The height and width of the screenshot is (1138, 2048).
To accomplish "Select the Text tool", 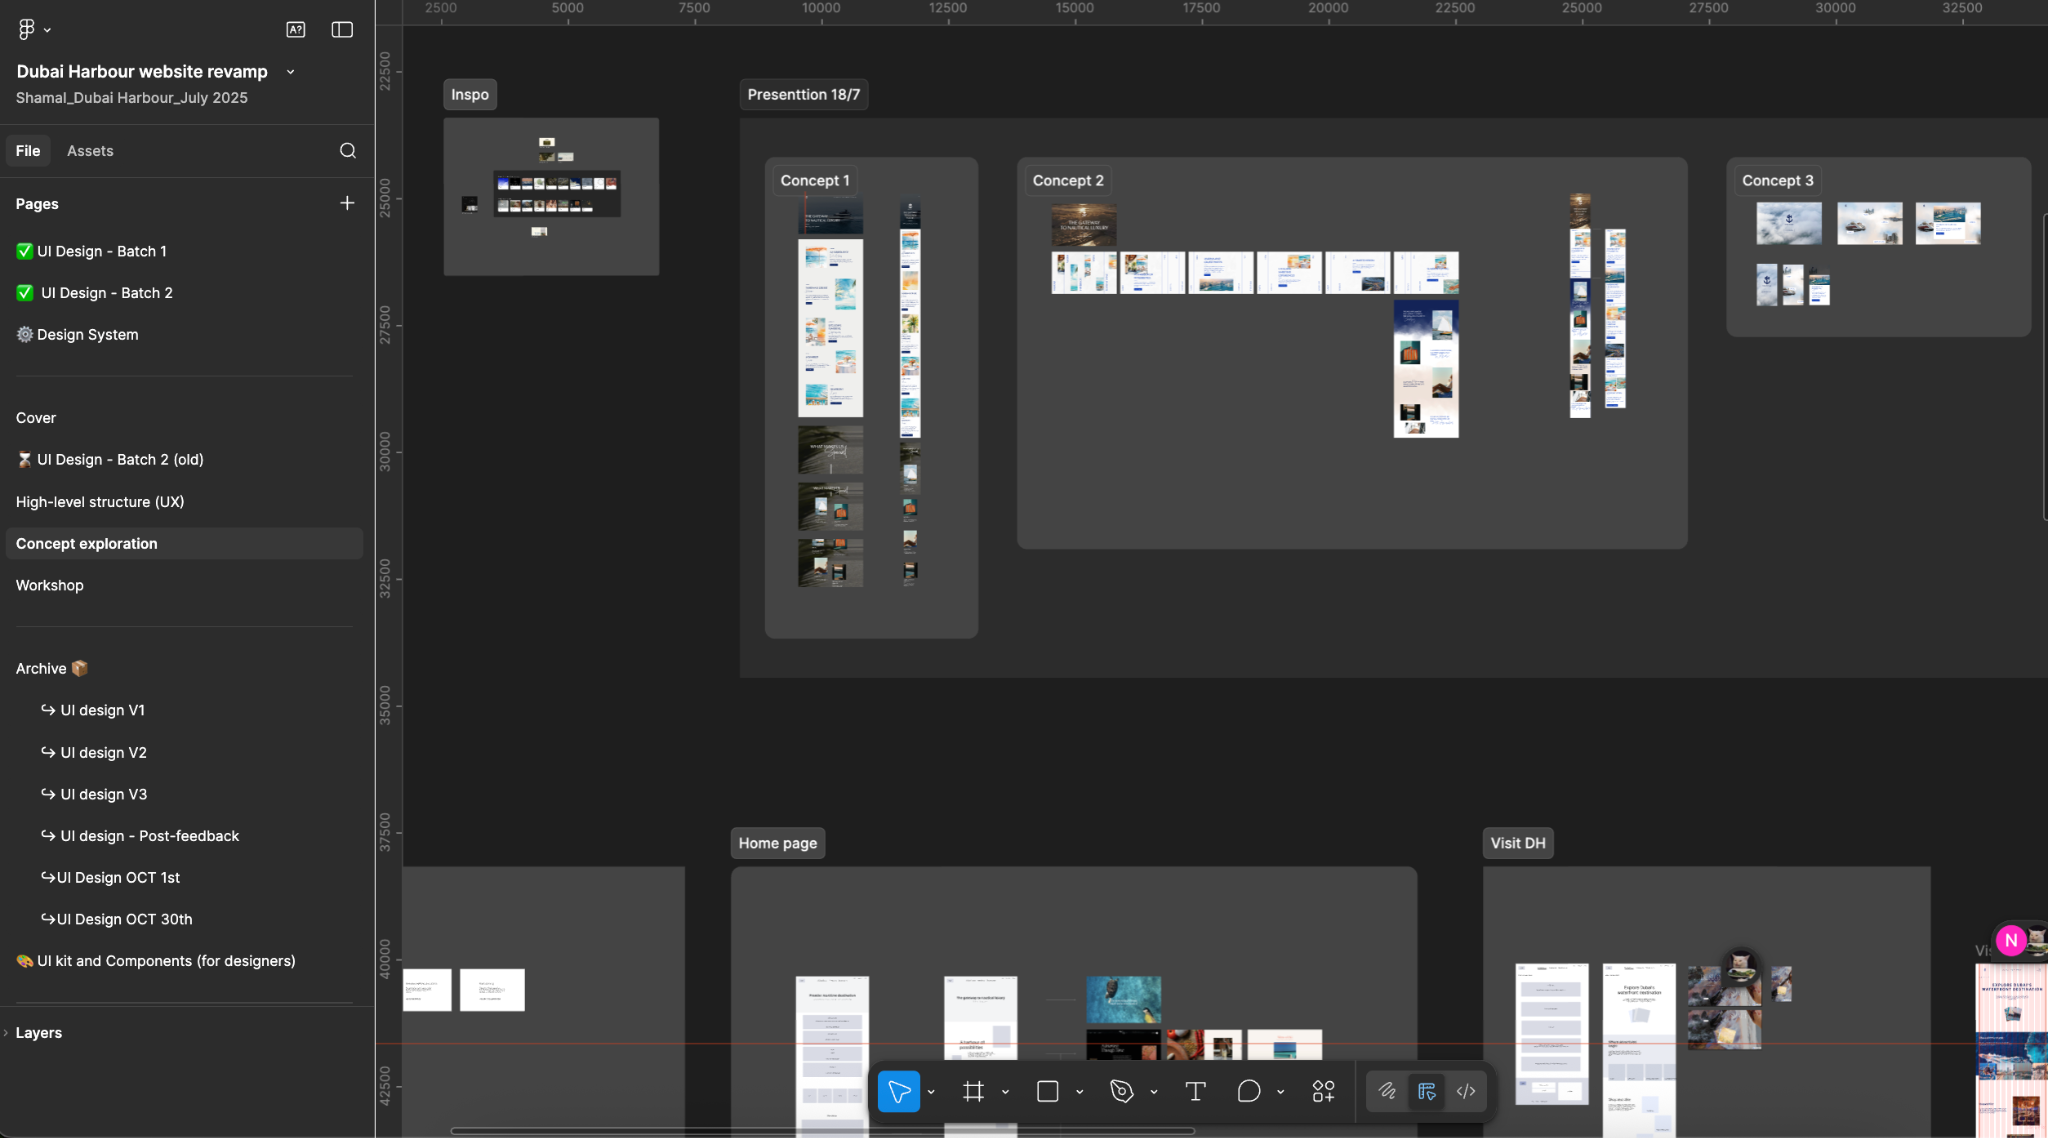I will (1195, 1091).
